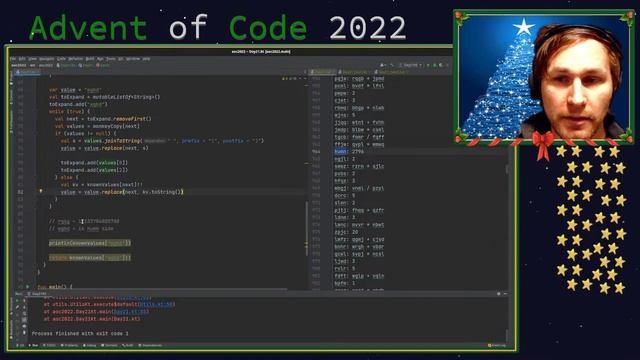Open the Window menu

(133, 59)
